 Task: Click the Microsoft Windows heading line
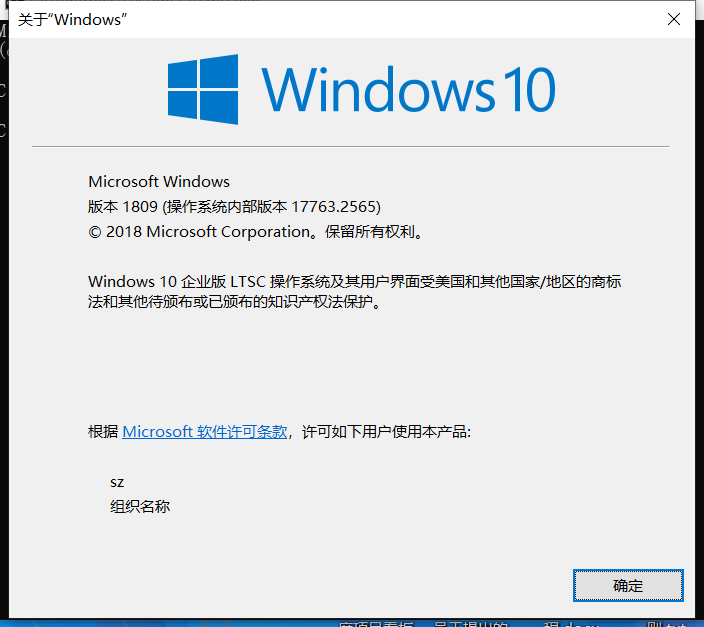tap(159, 181)
